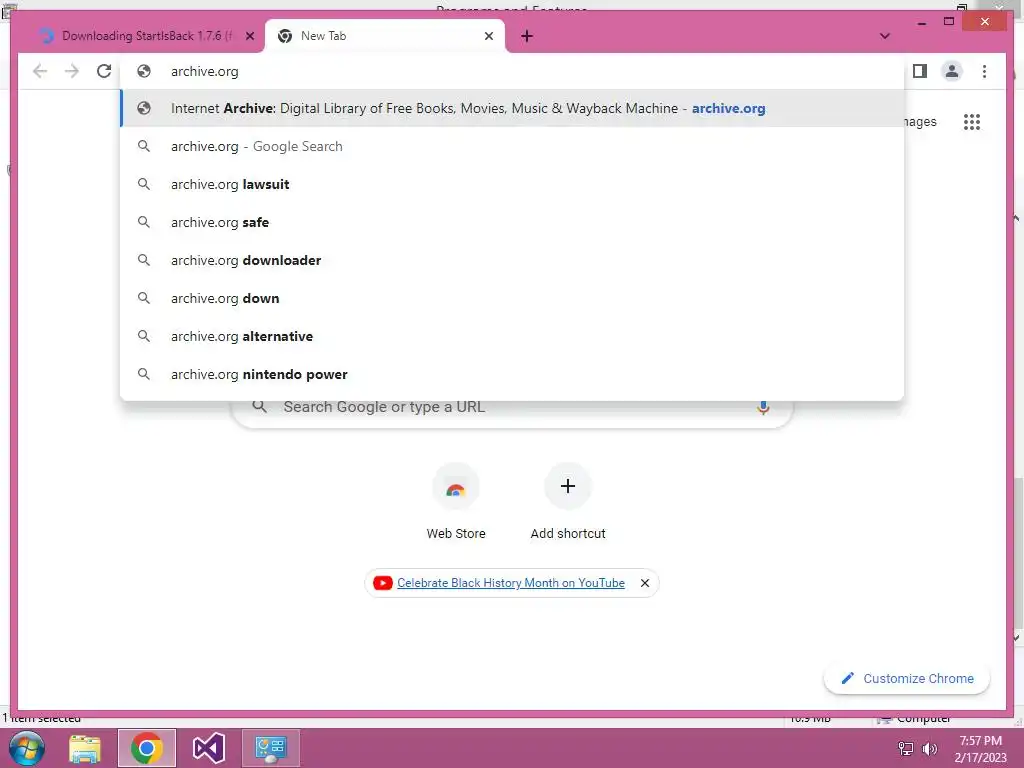Go back using the back arrow
The image size is (1024, 768).
[x=40, y=71]
